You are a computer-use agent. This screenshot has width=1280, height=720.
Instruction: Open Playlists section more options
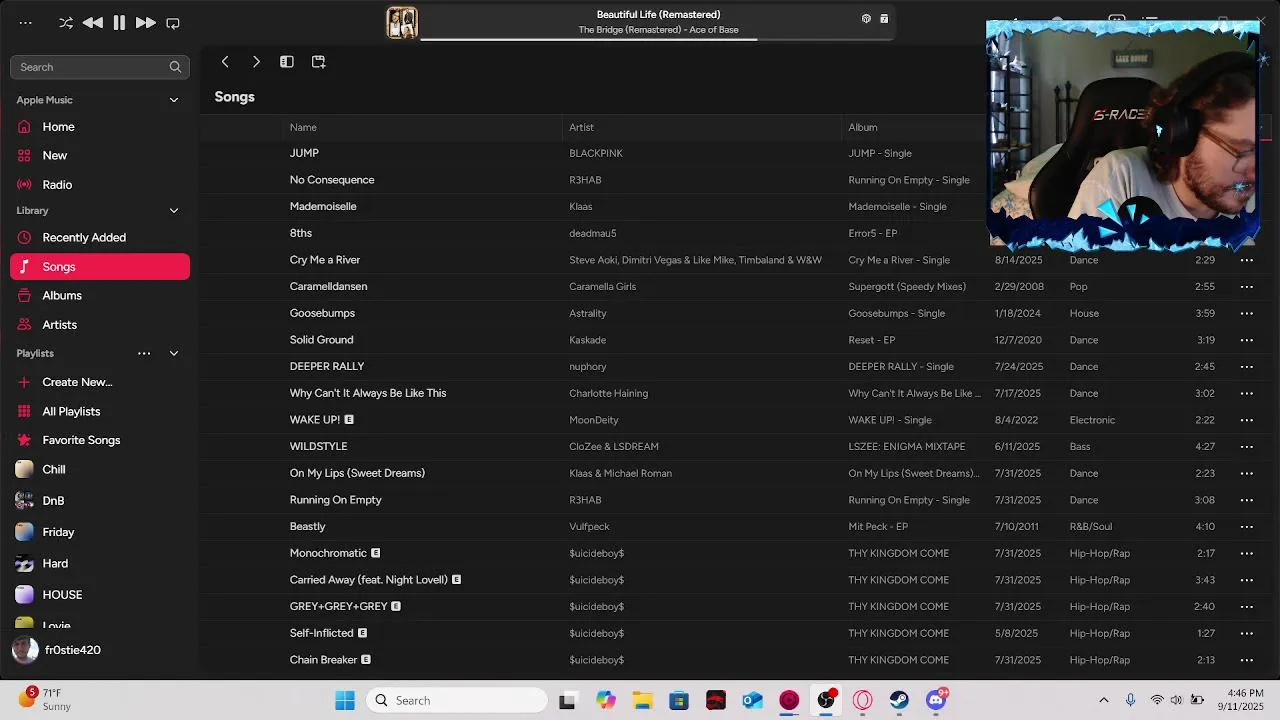[144, 354]
